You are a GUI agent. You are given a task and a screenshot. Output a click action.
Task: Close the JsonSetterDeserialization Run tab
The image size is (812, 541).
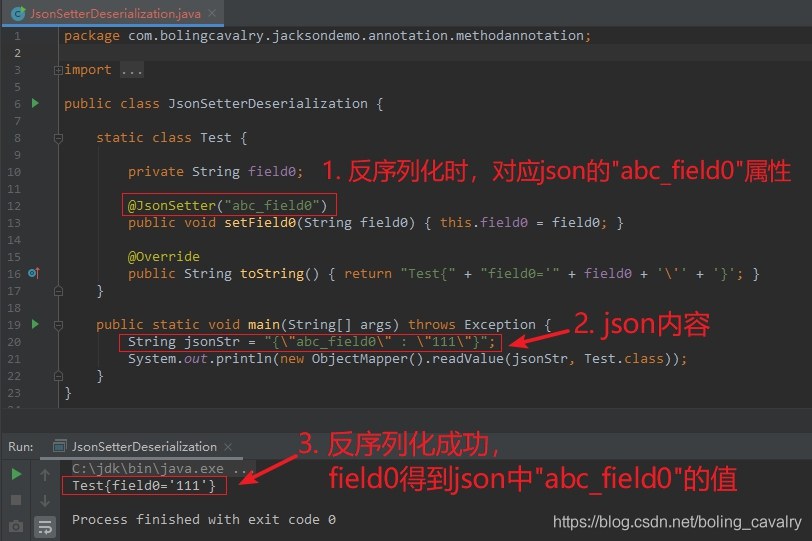pyautogui.click(x=228, y=446)
